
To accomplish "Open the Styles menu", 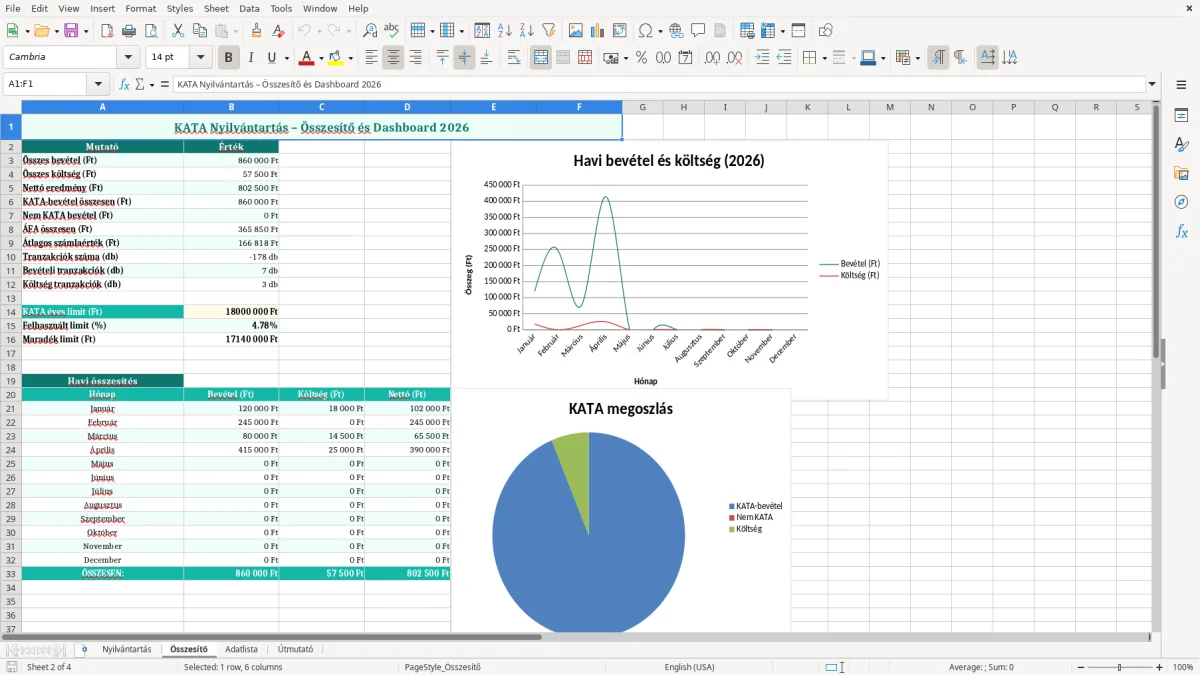I will click(x=180, y=8).
